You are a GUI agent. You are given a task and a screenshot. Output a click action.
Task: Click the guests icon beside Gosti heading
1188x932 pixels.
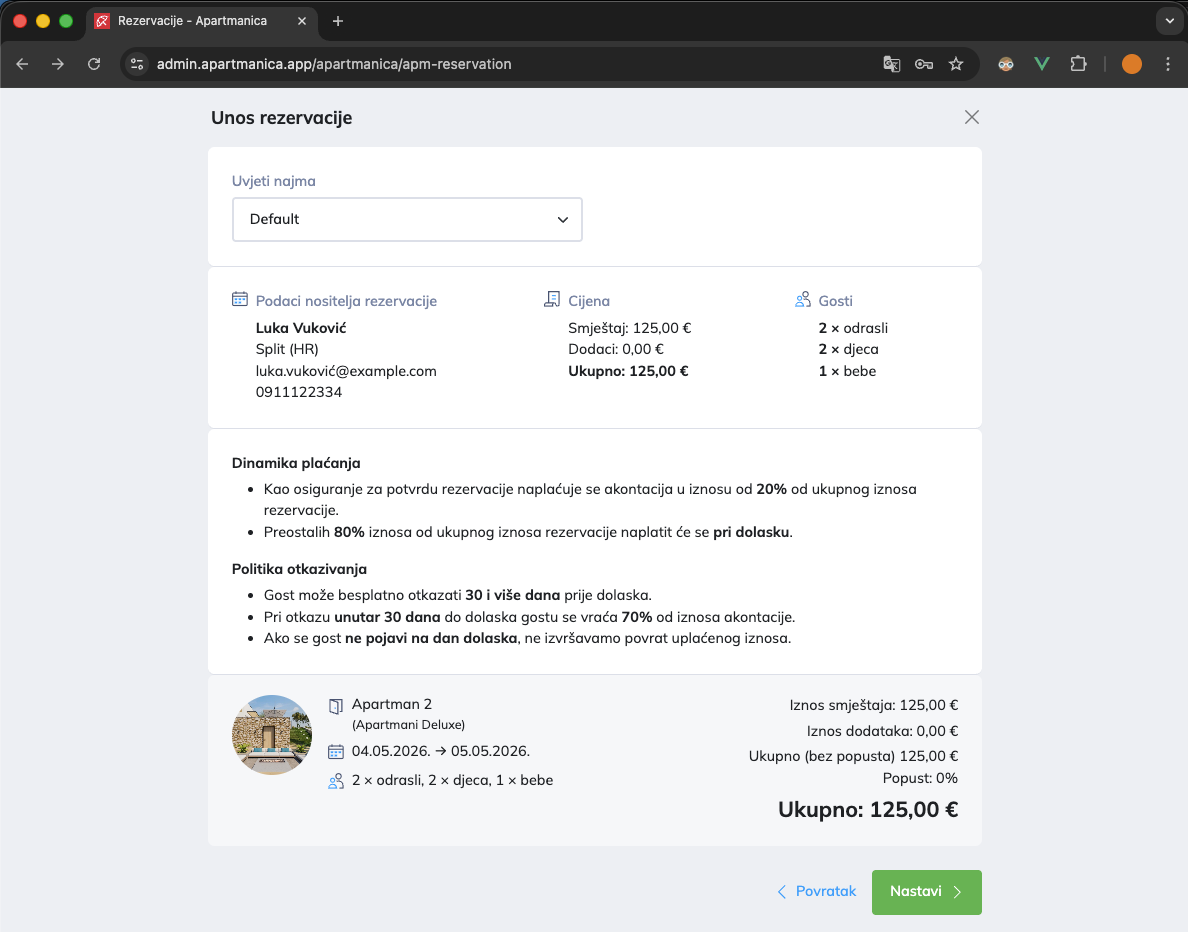coord(802,299)
